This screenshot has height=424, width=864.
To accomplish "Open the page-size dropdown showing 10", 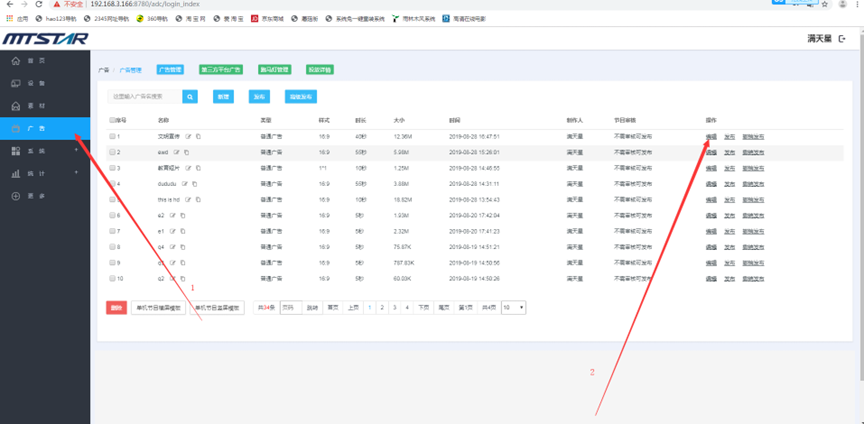I will [x=514, y=308].
